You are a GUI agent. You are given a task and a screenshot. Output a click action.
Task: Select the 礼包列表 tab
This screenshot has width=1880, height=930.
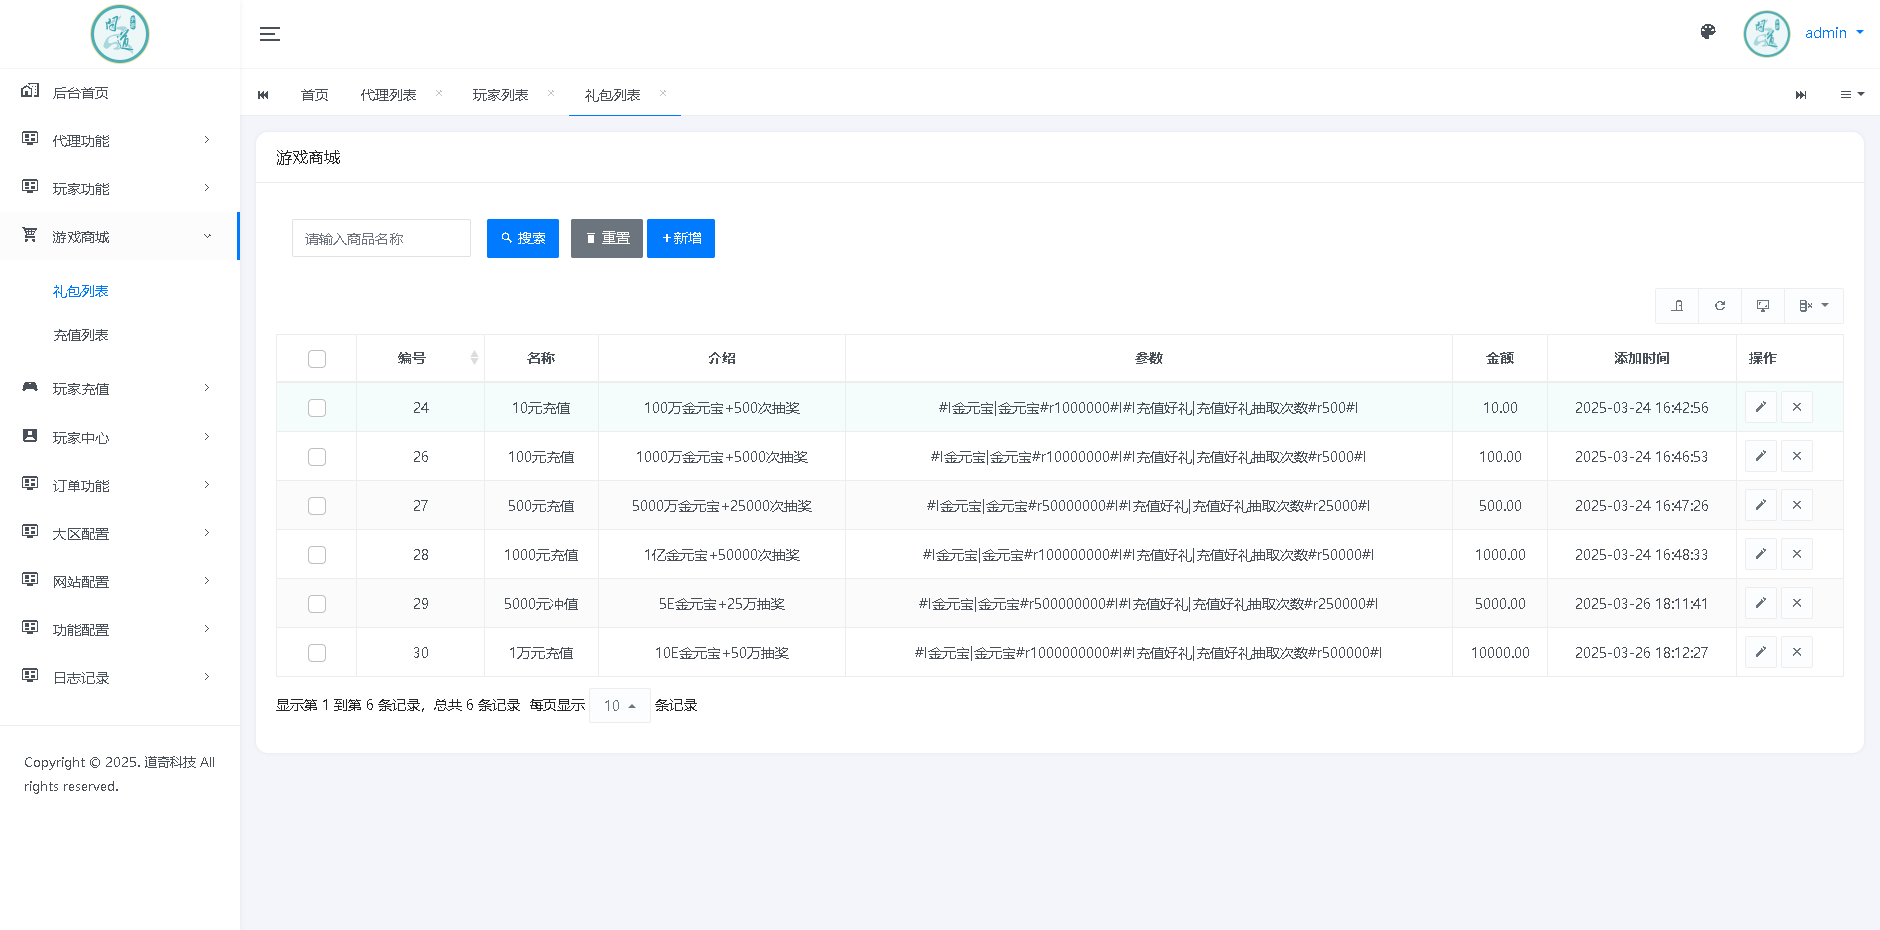(612, 95)
